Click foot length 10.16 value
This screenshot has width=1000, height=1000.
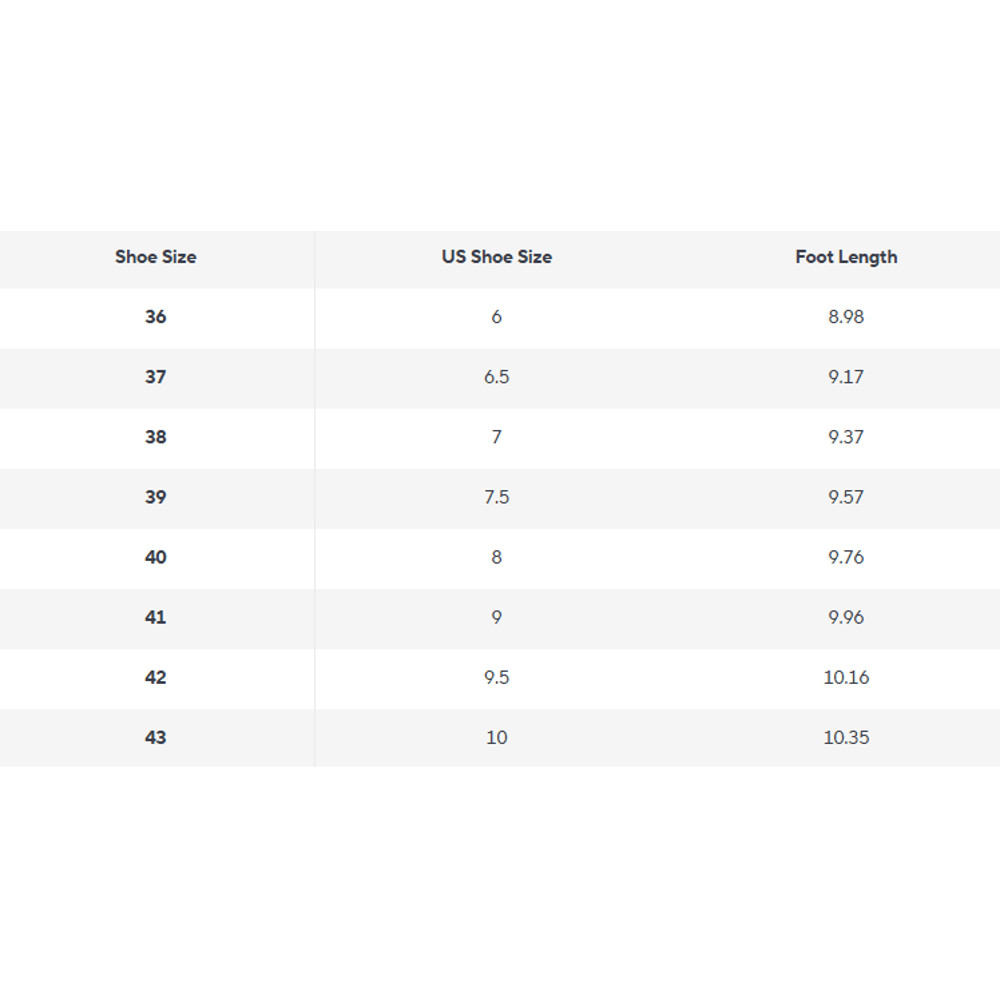pos(846,677)
